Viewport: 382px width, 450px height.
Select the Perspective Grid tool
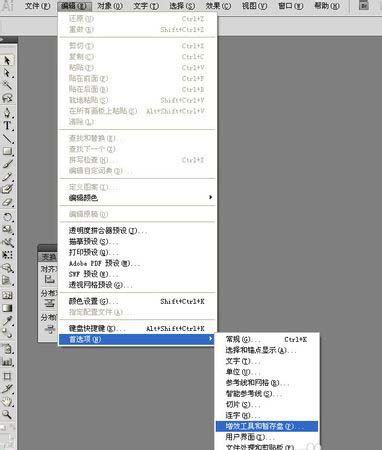pyautogui.click(x=7, y=280)
